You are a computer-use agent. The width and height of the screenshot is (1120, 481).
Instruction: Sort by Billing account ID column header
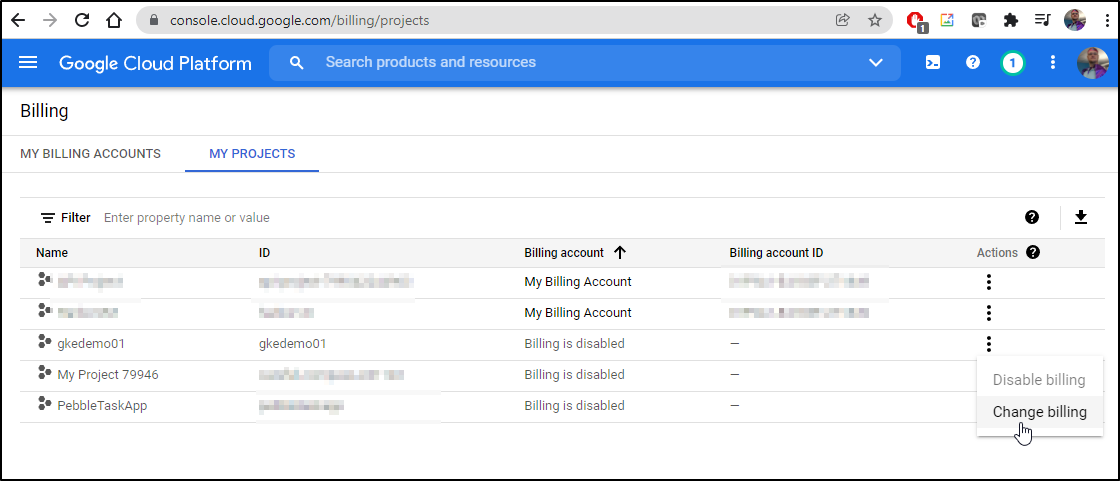776,252
